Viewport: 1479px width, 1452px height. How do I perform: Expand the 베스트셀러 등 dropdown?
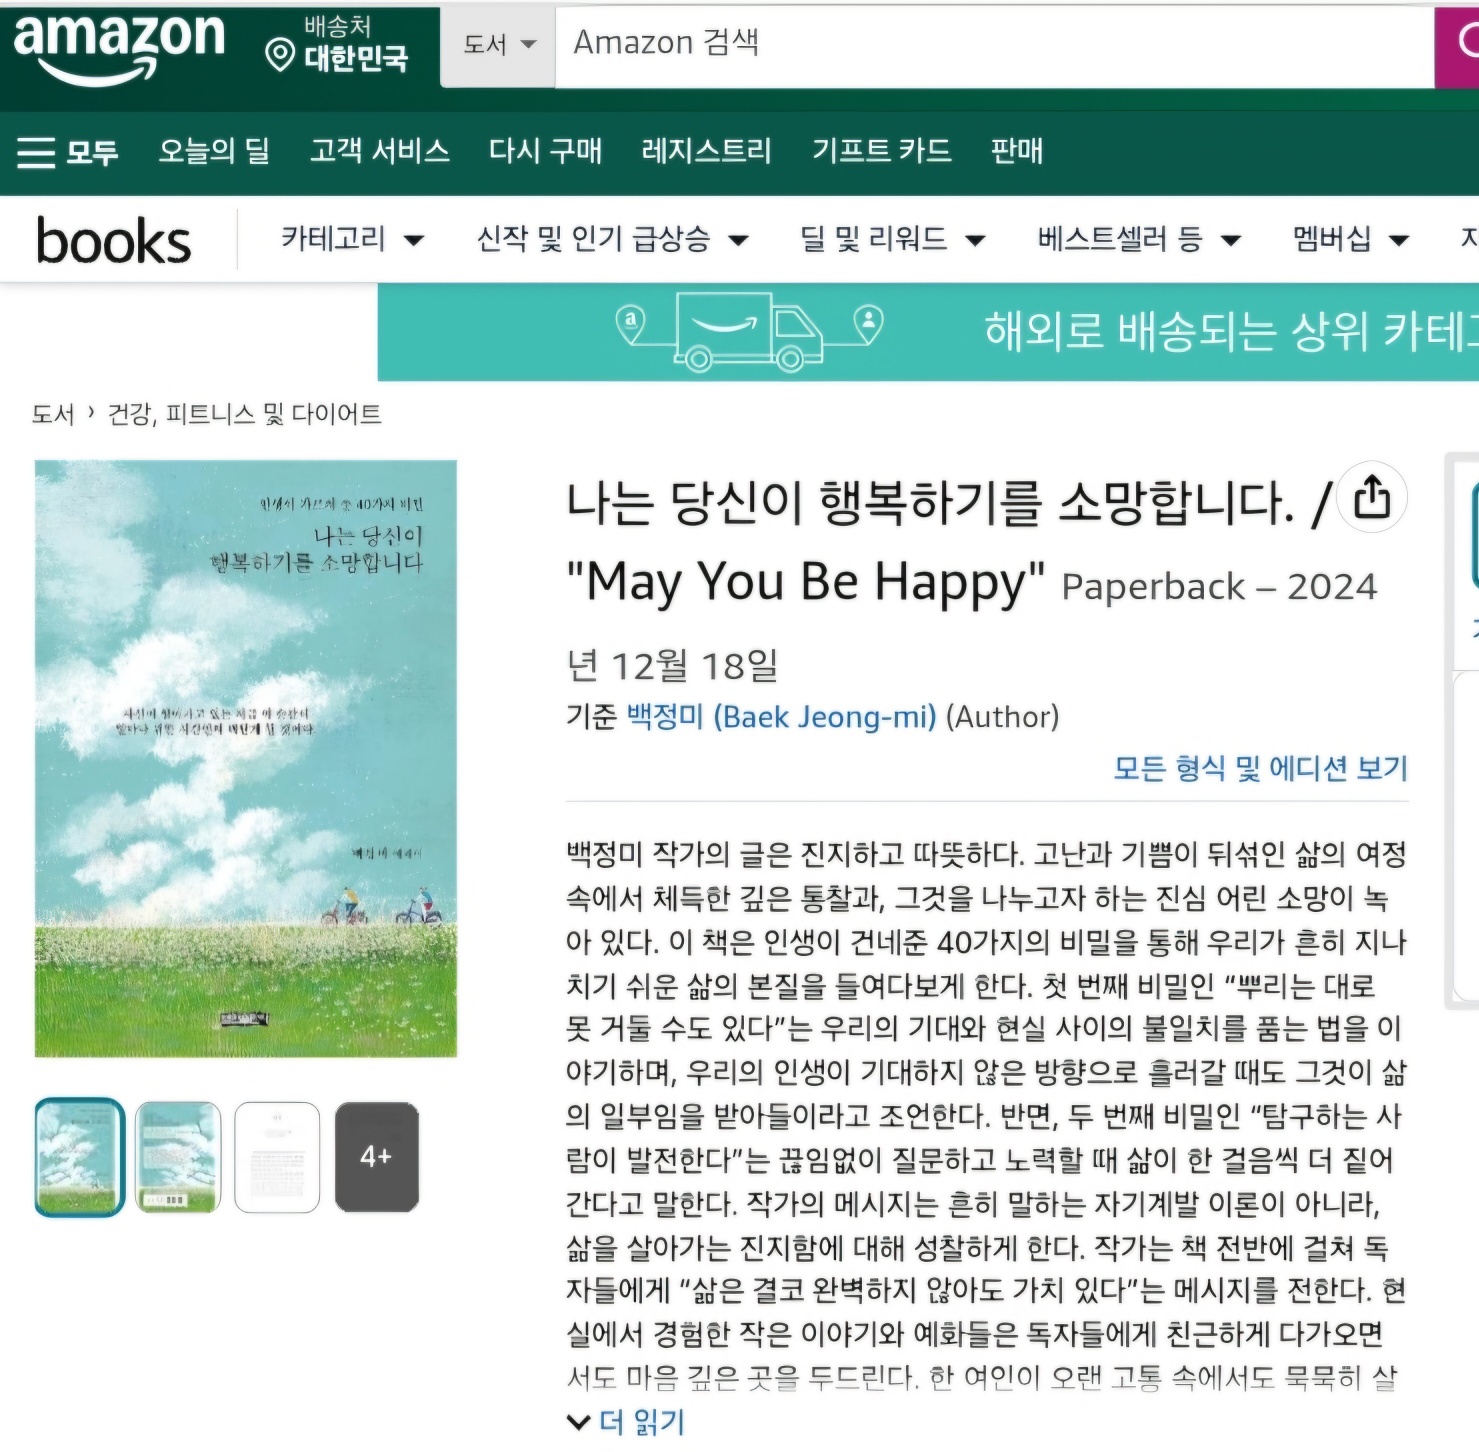pos(1139,239)
